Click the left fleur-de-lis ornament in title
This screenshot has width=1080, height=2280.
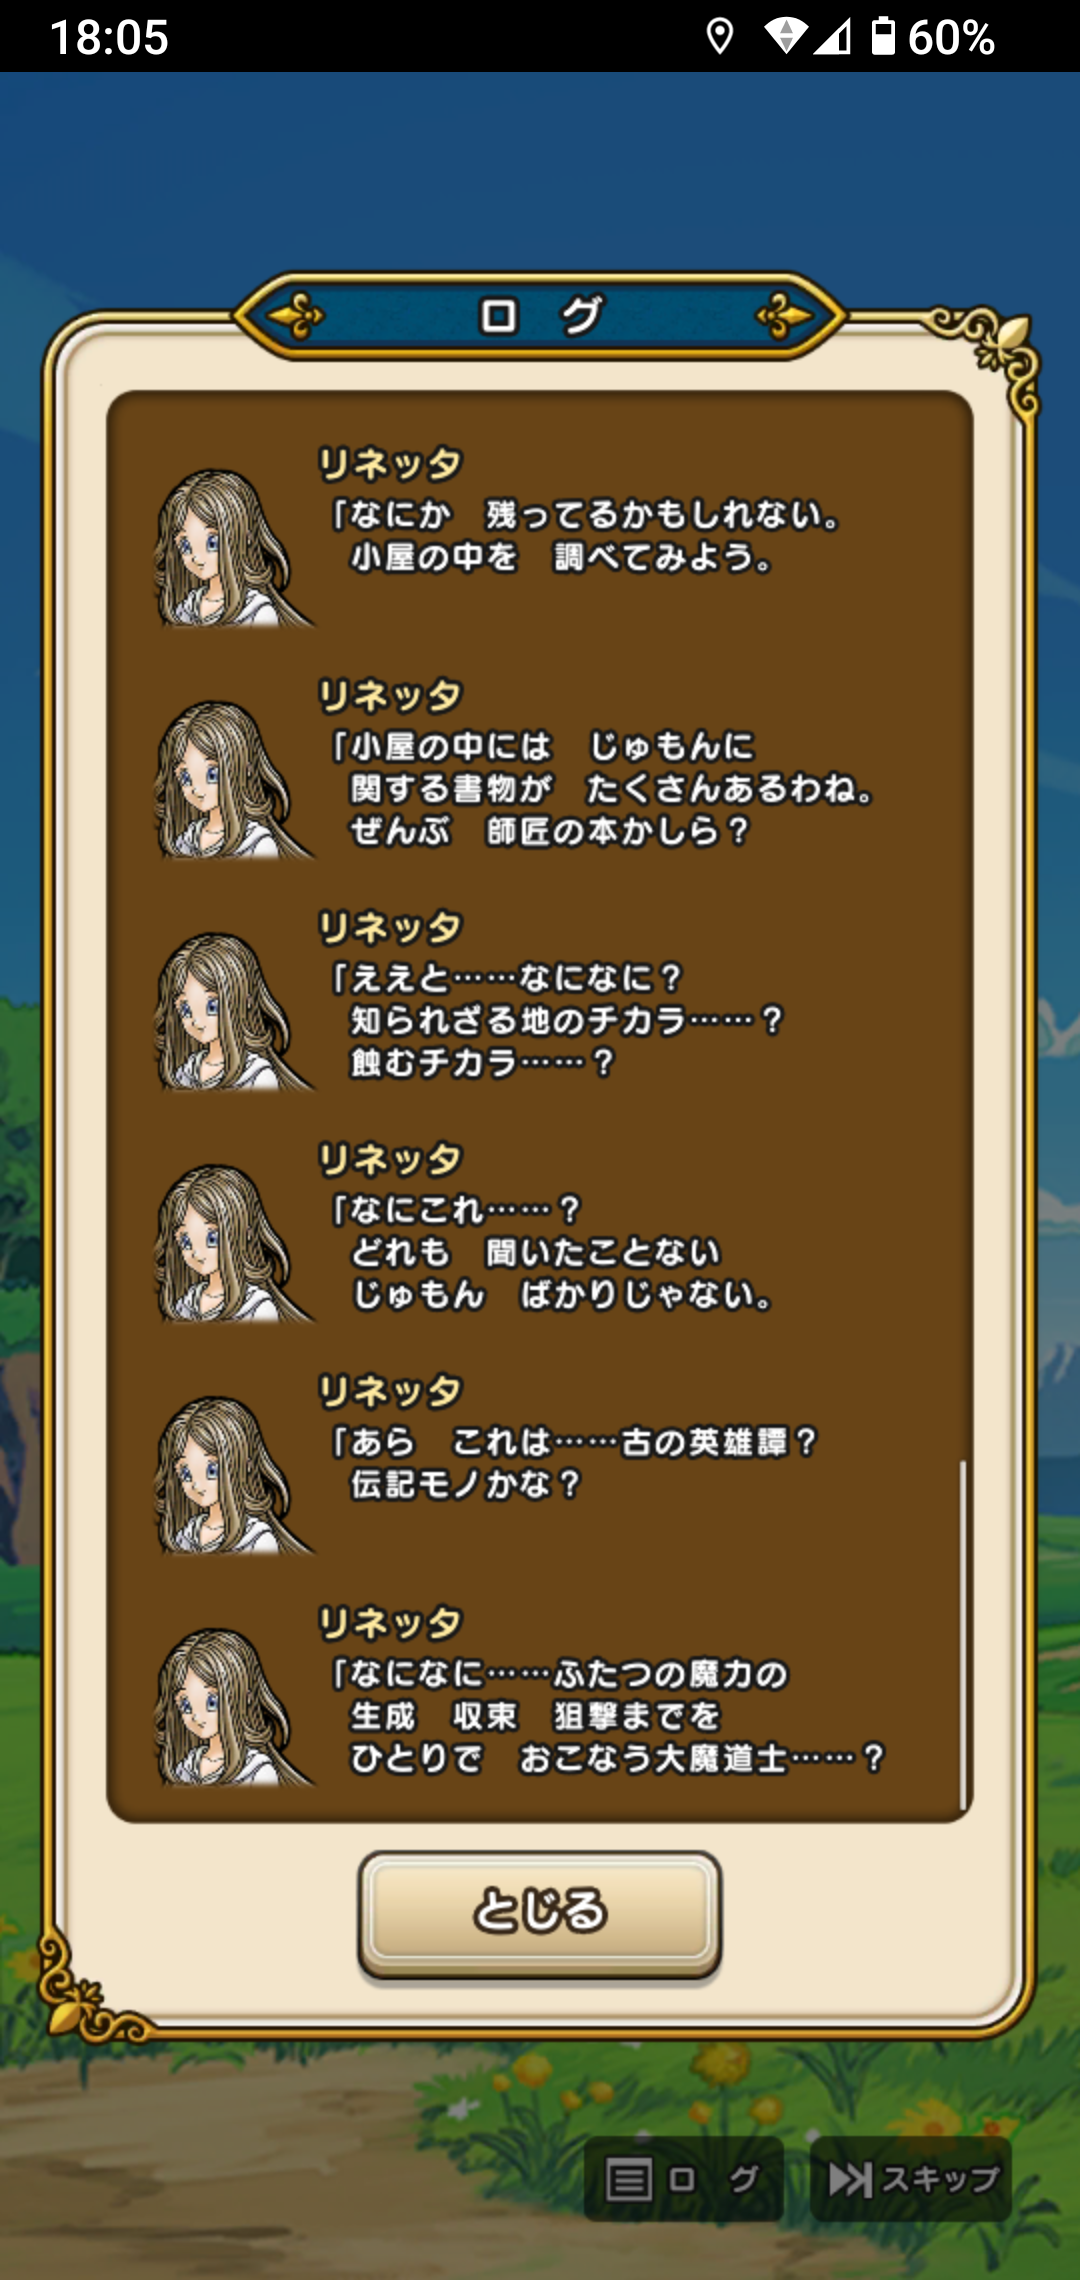[296, 316]
